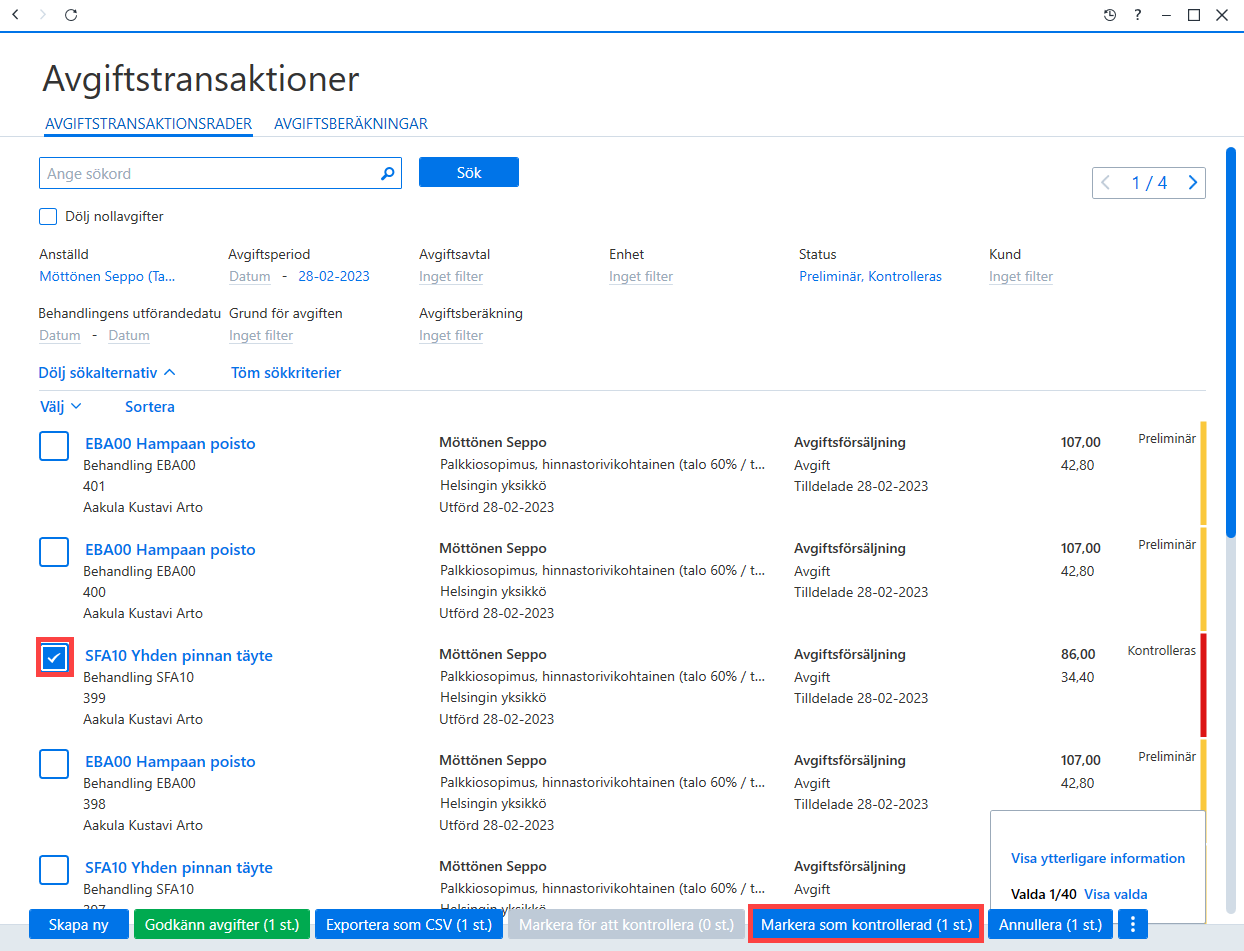The height and width of the screenshot is (951, 1244).
Task: Click Skapa ny button
Action: point(79,924)
